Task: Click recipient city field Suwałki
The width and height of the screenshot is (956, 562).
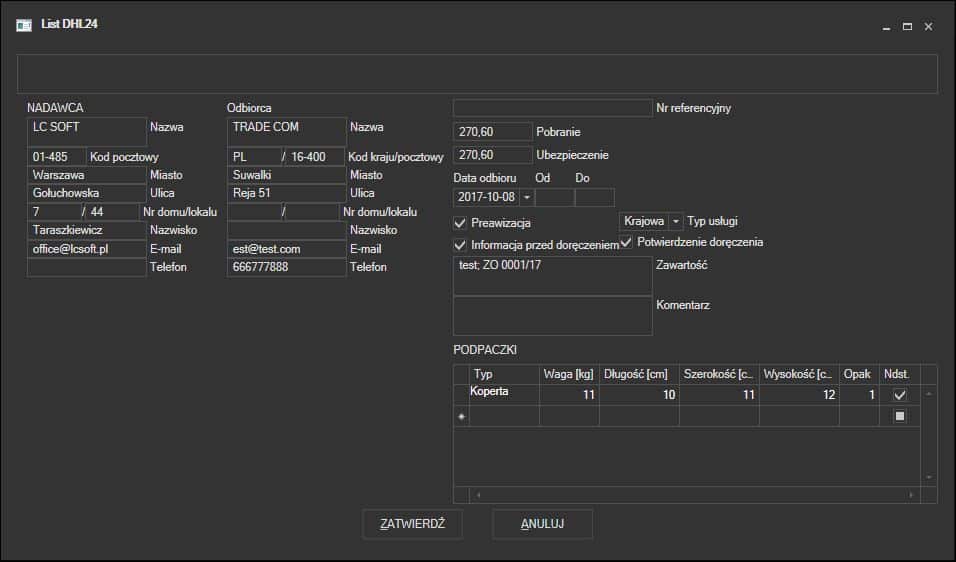Action: 287,175
